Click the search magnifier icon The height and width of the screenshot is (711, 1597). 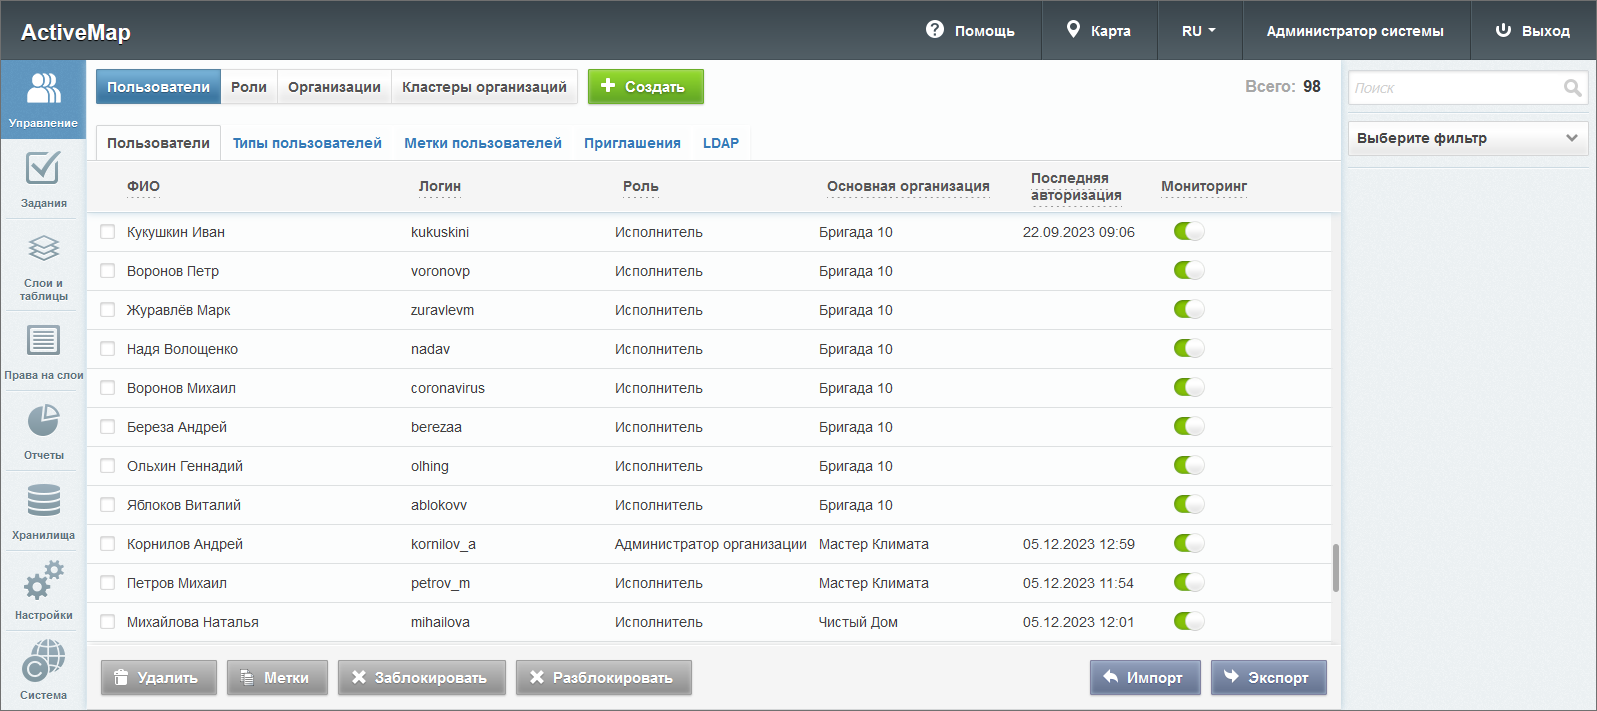pos(1572,88)
